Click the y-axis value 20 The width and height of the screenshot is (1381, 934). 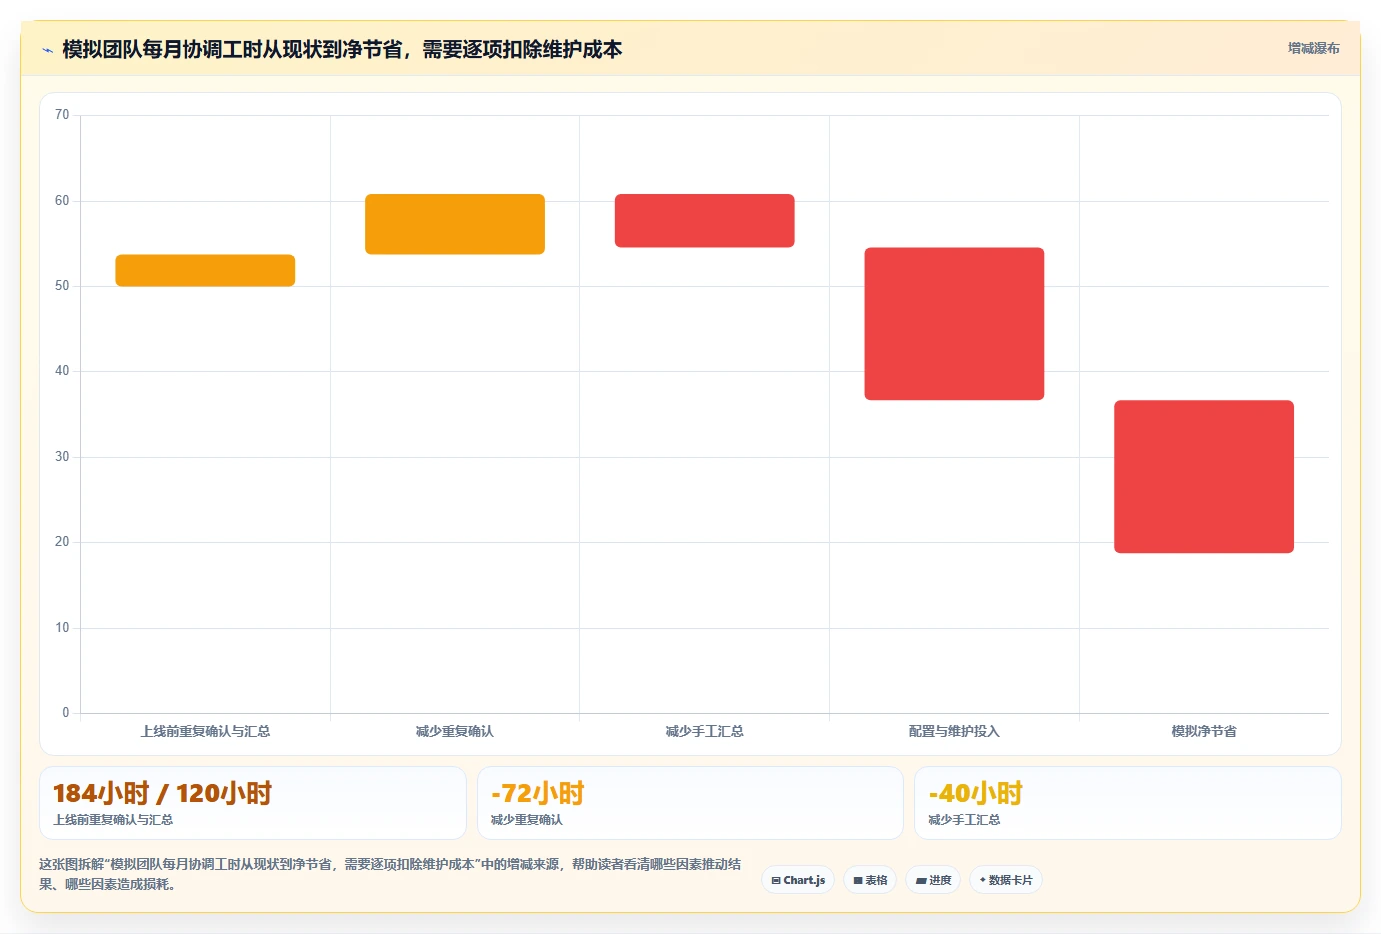click(x=62, y=542)
